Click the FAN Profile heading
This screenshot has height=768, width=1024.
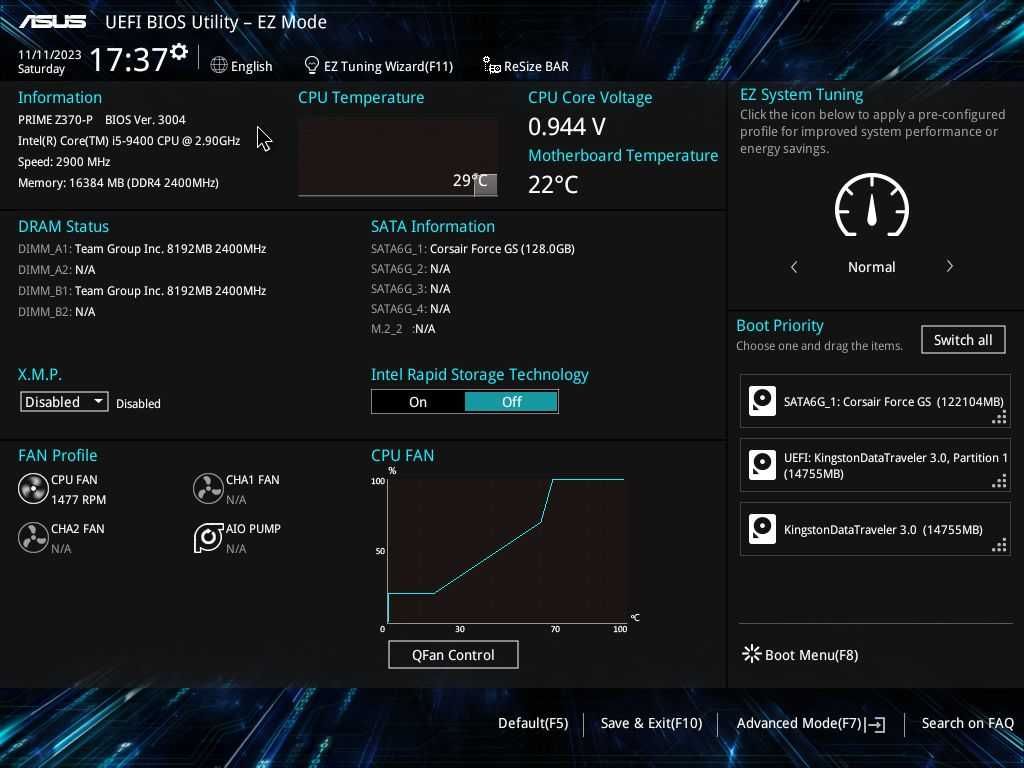point(57,455)
